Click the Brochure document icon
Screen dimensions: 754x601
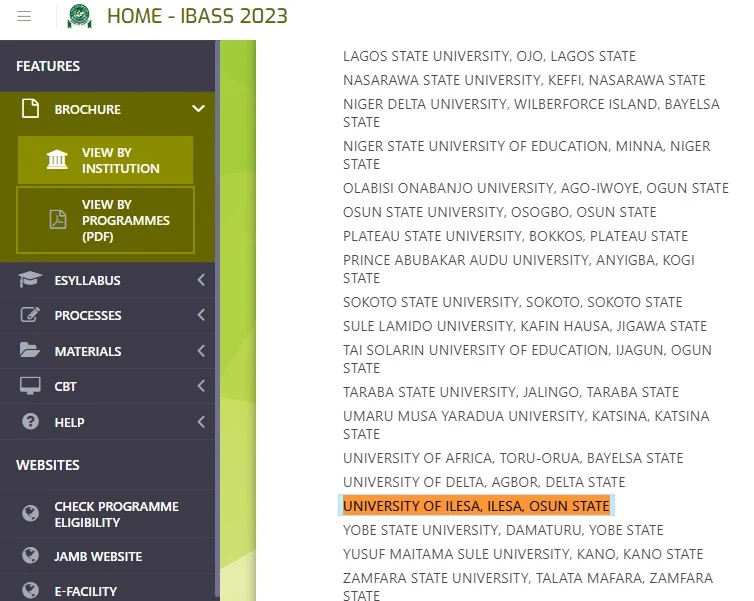[30, 109]
